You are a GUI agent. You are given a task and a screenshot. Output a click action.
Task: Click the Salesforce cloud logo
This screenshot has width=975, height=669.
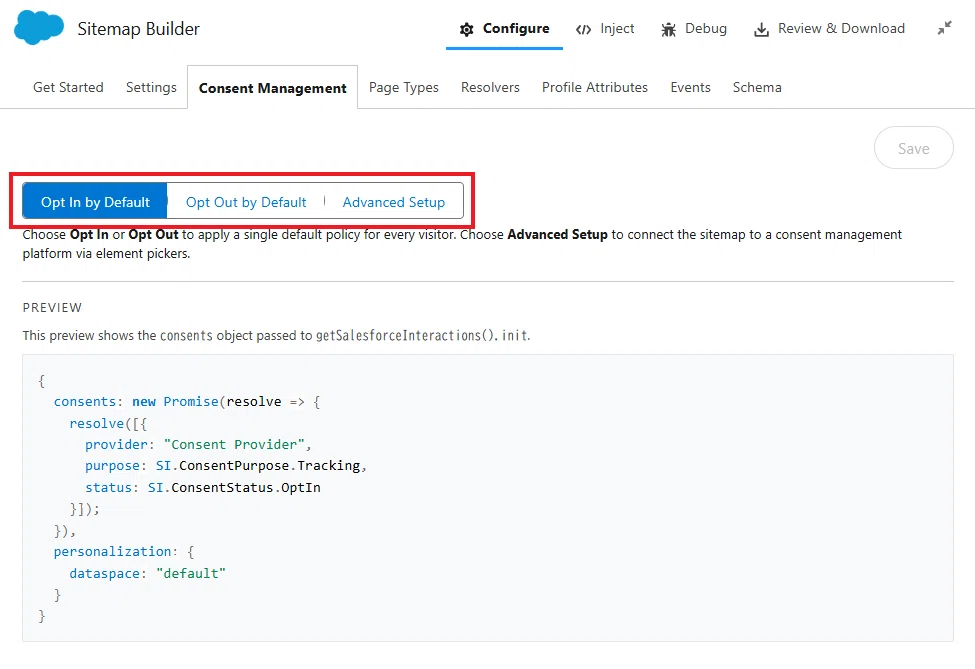point(39,27)
